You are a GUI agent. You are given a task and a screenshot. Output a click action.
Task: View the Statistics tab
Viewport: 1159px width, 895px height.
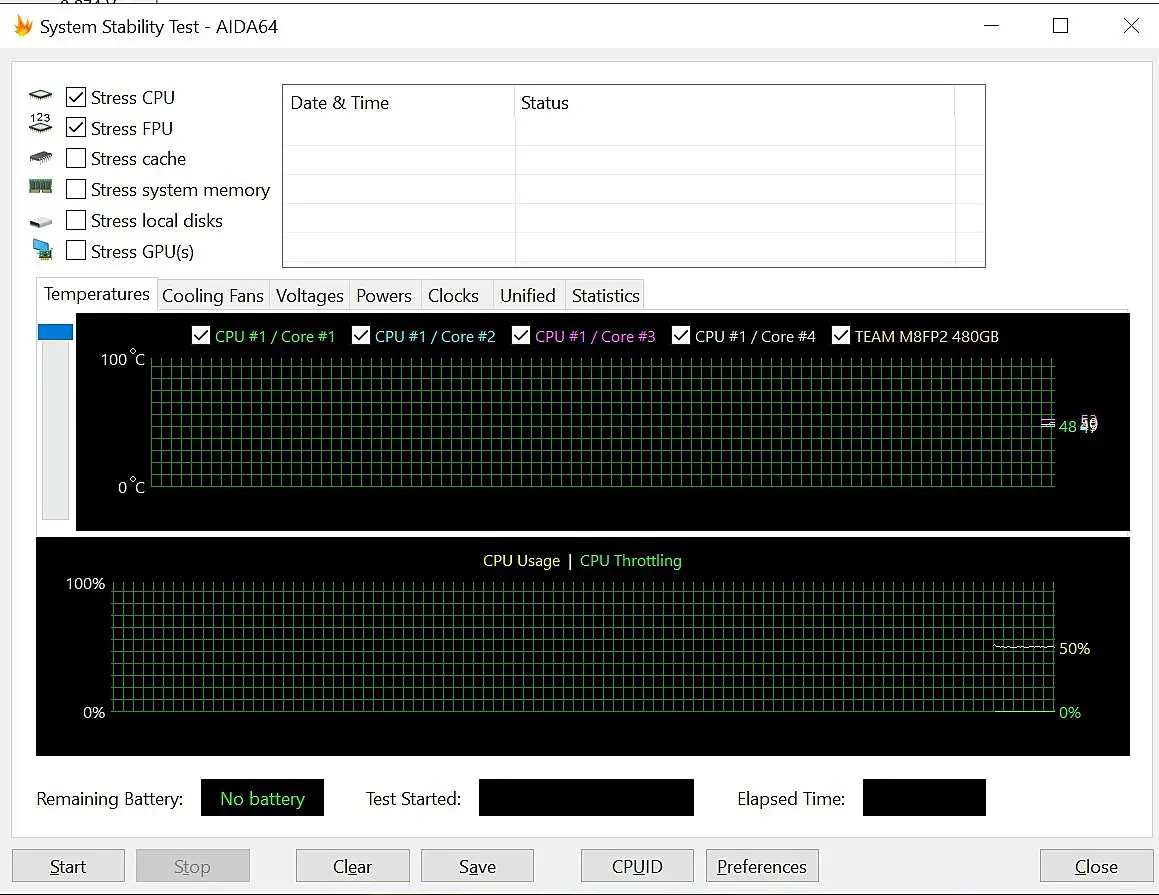pyautogui.click(x=605, y=296)
